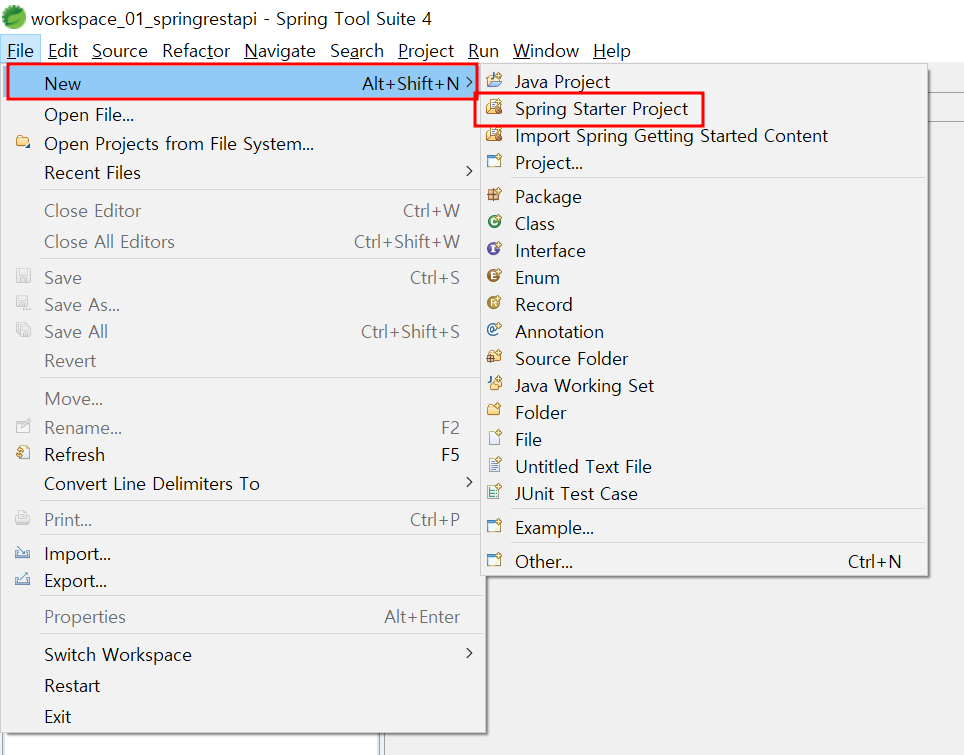Open the Refactor menu
964x755 pixels.
point(196,50)
